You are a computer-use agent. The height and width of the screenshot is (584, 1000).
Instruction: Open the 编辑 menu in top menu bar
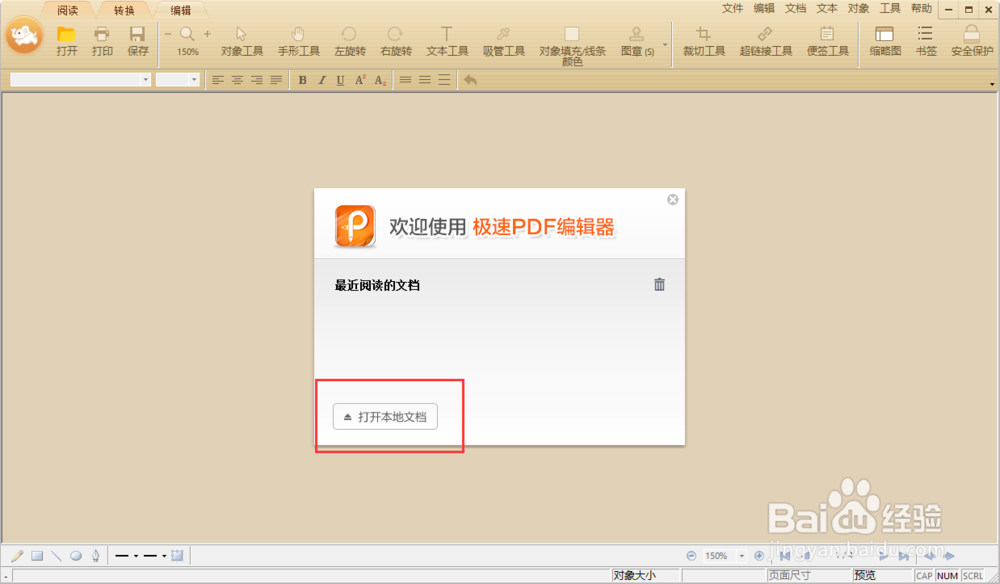763,8
